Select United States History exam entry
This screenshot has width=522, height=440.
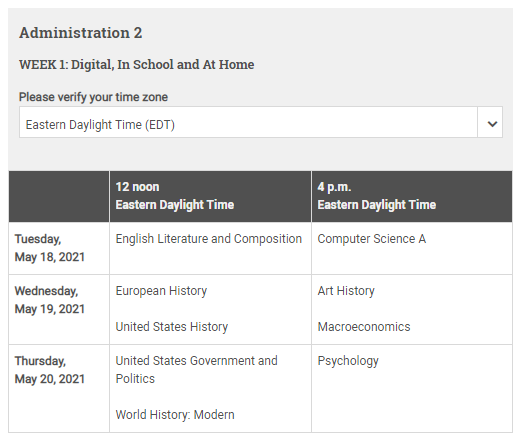click(172, 327)
